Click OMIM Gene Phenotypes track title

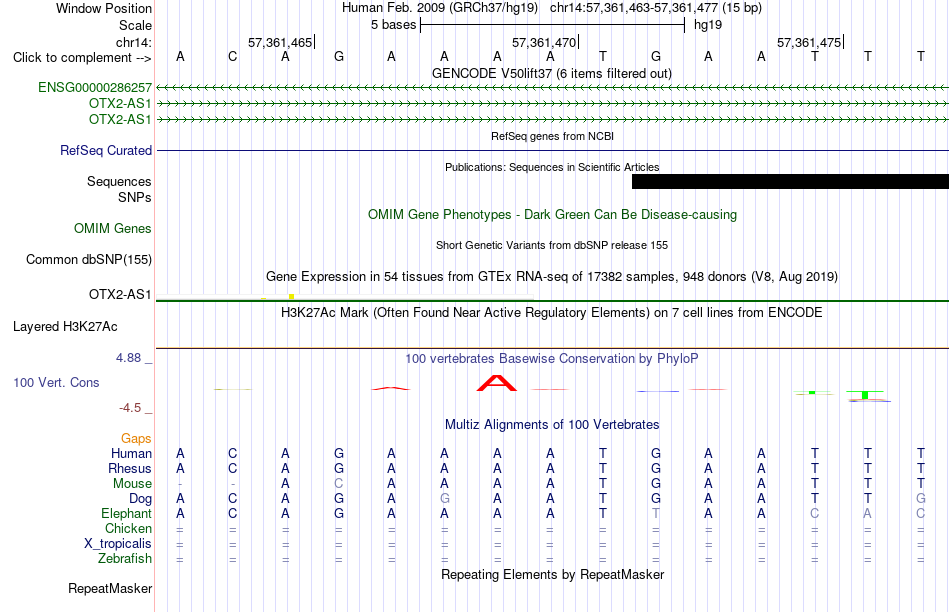click(553, 215)
